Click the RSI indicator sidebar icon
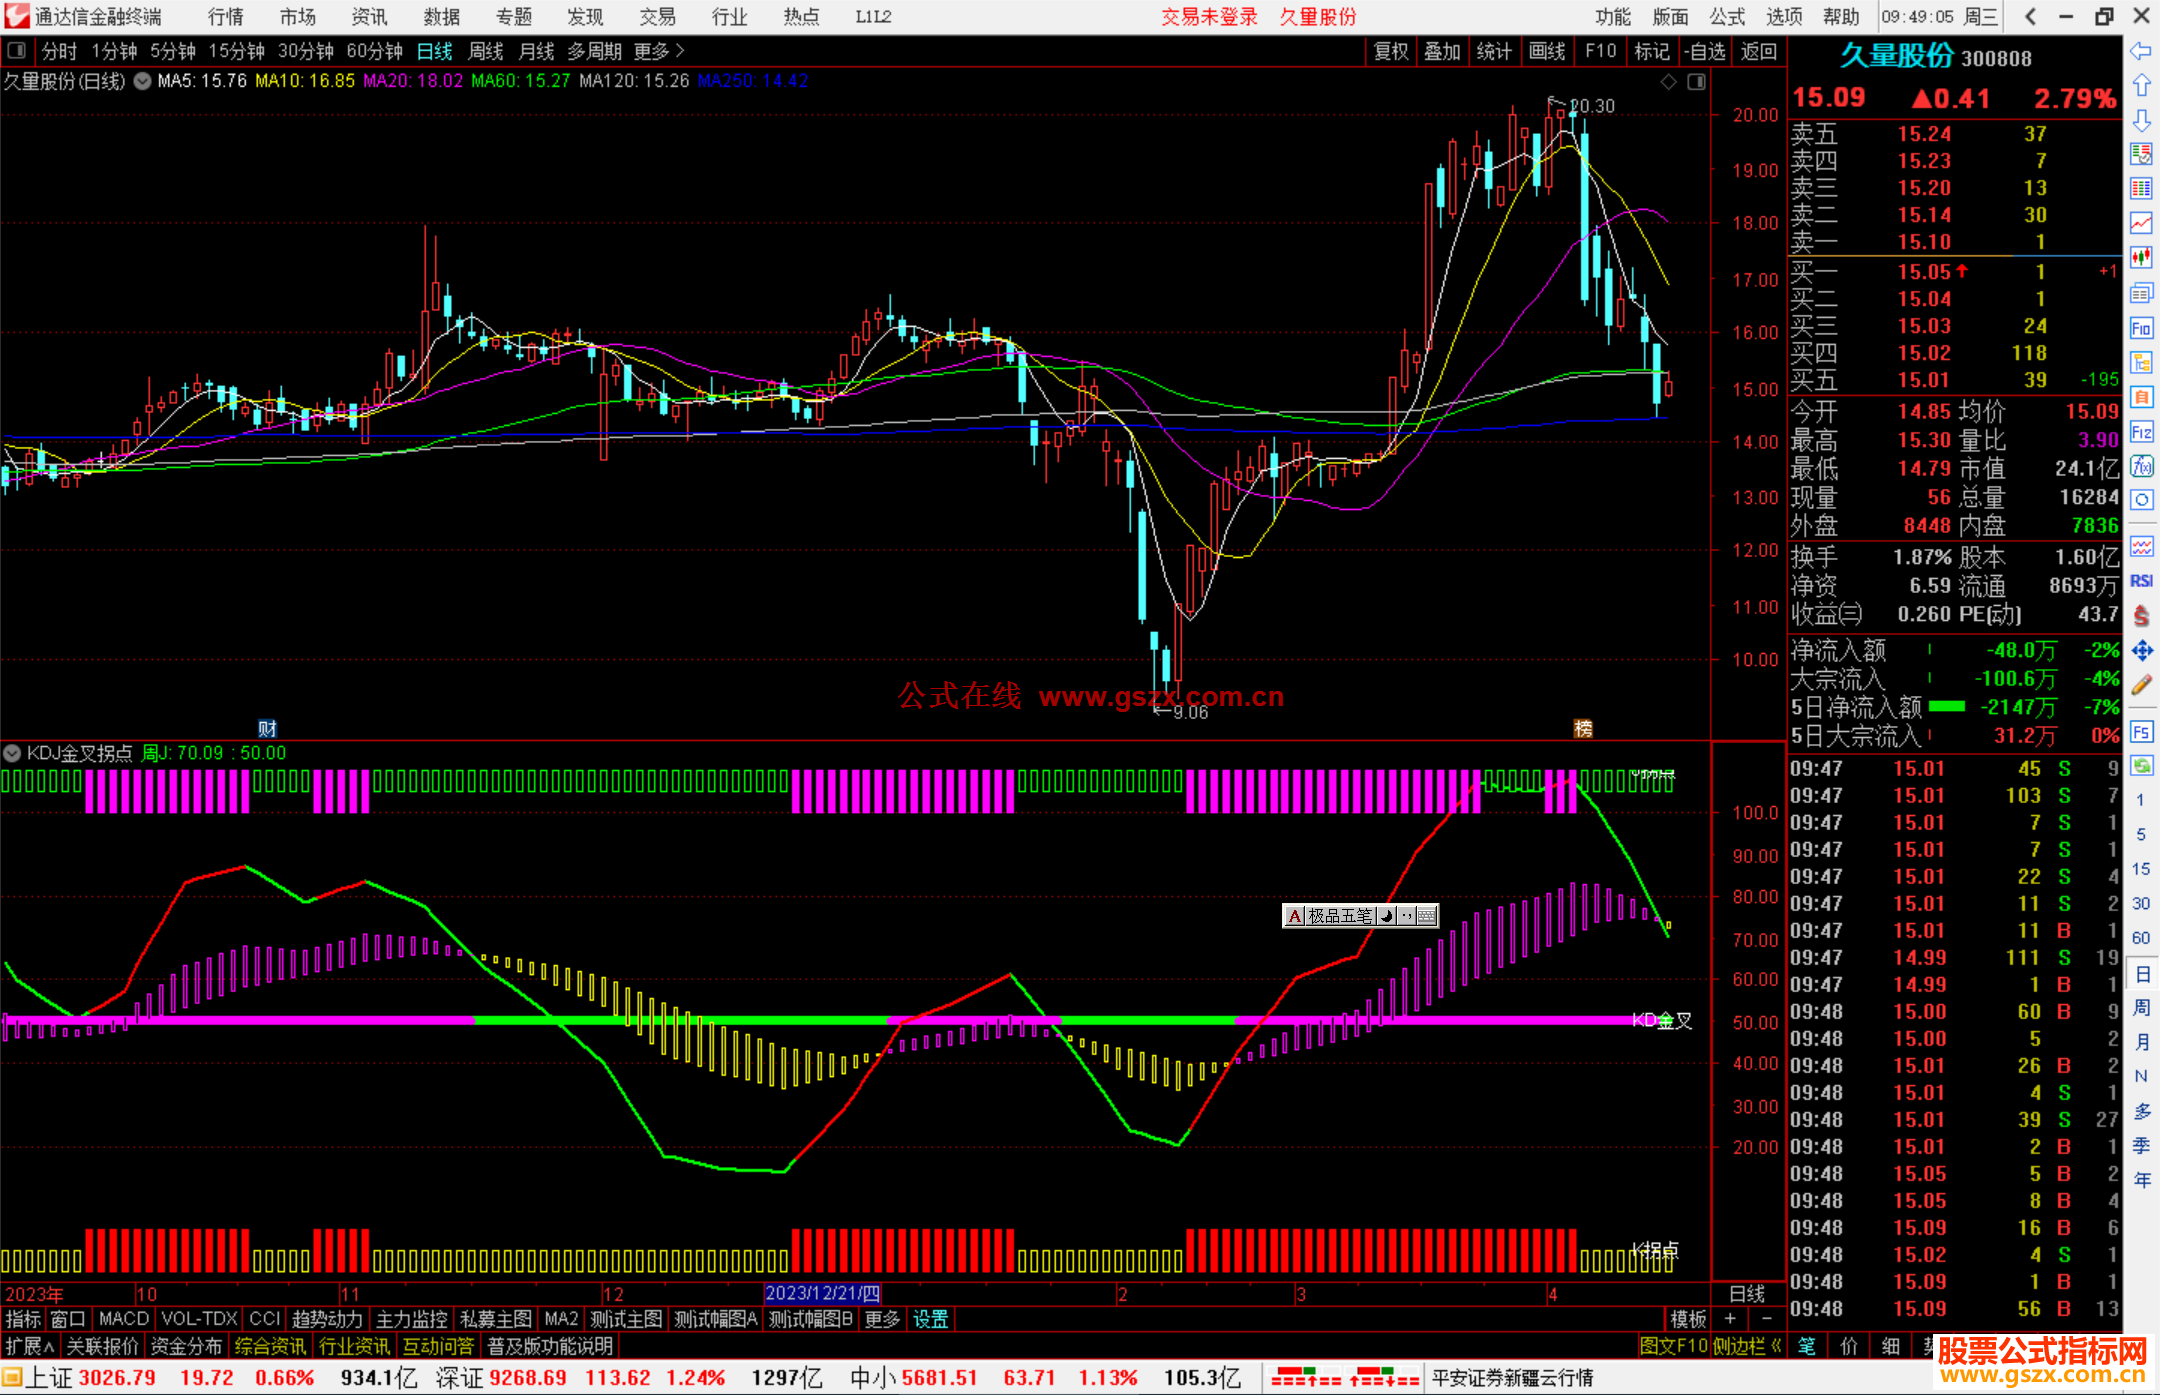Image resolution: width=2160 pixels, height=1395 pixels. coord(2141,581)
